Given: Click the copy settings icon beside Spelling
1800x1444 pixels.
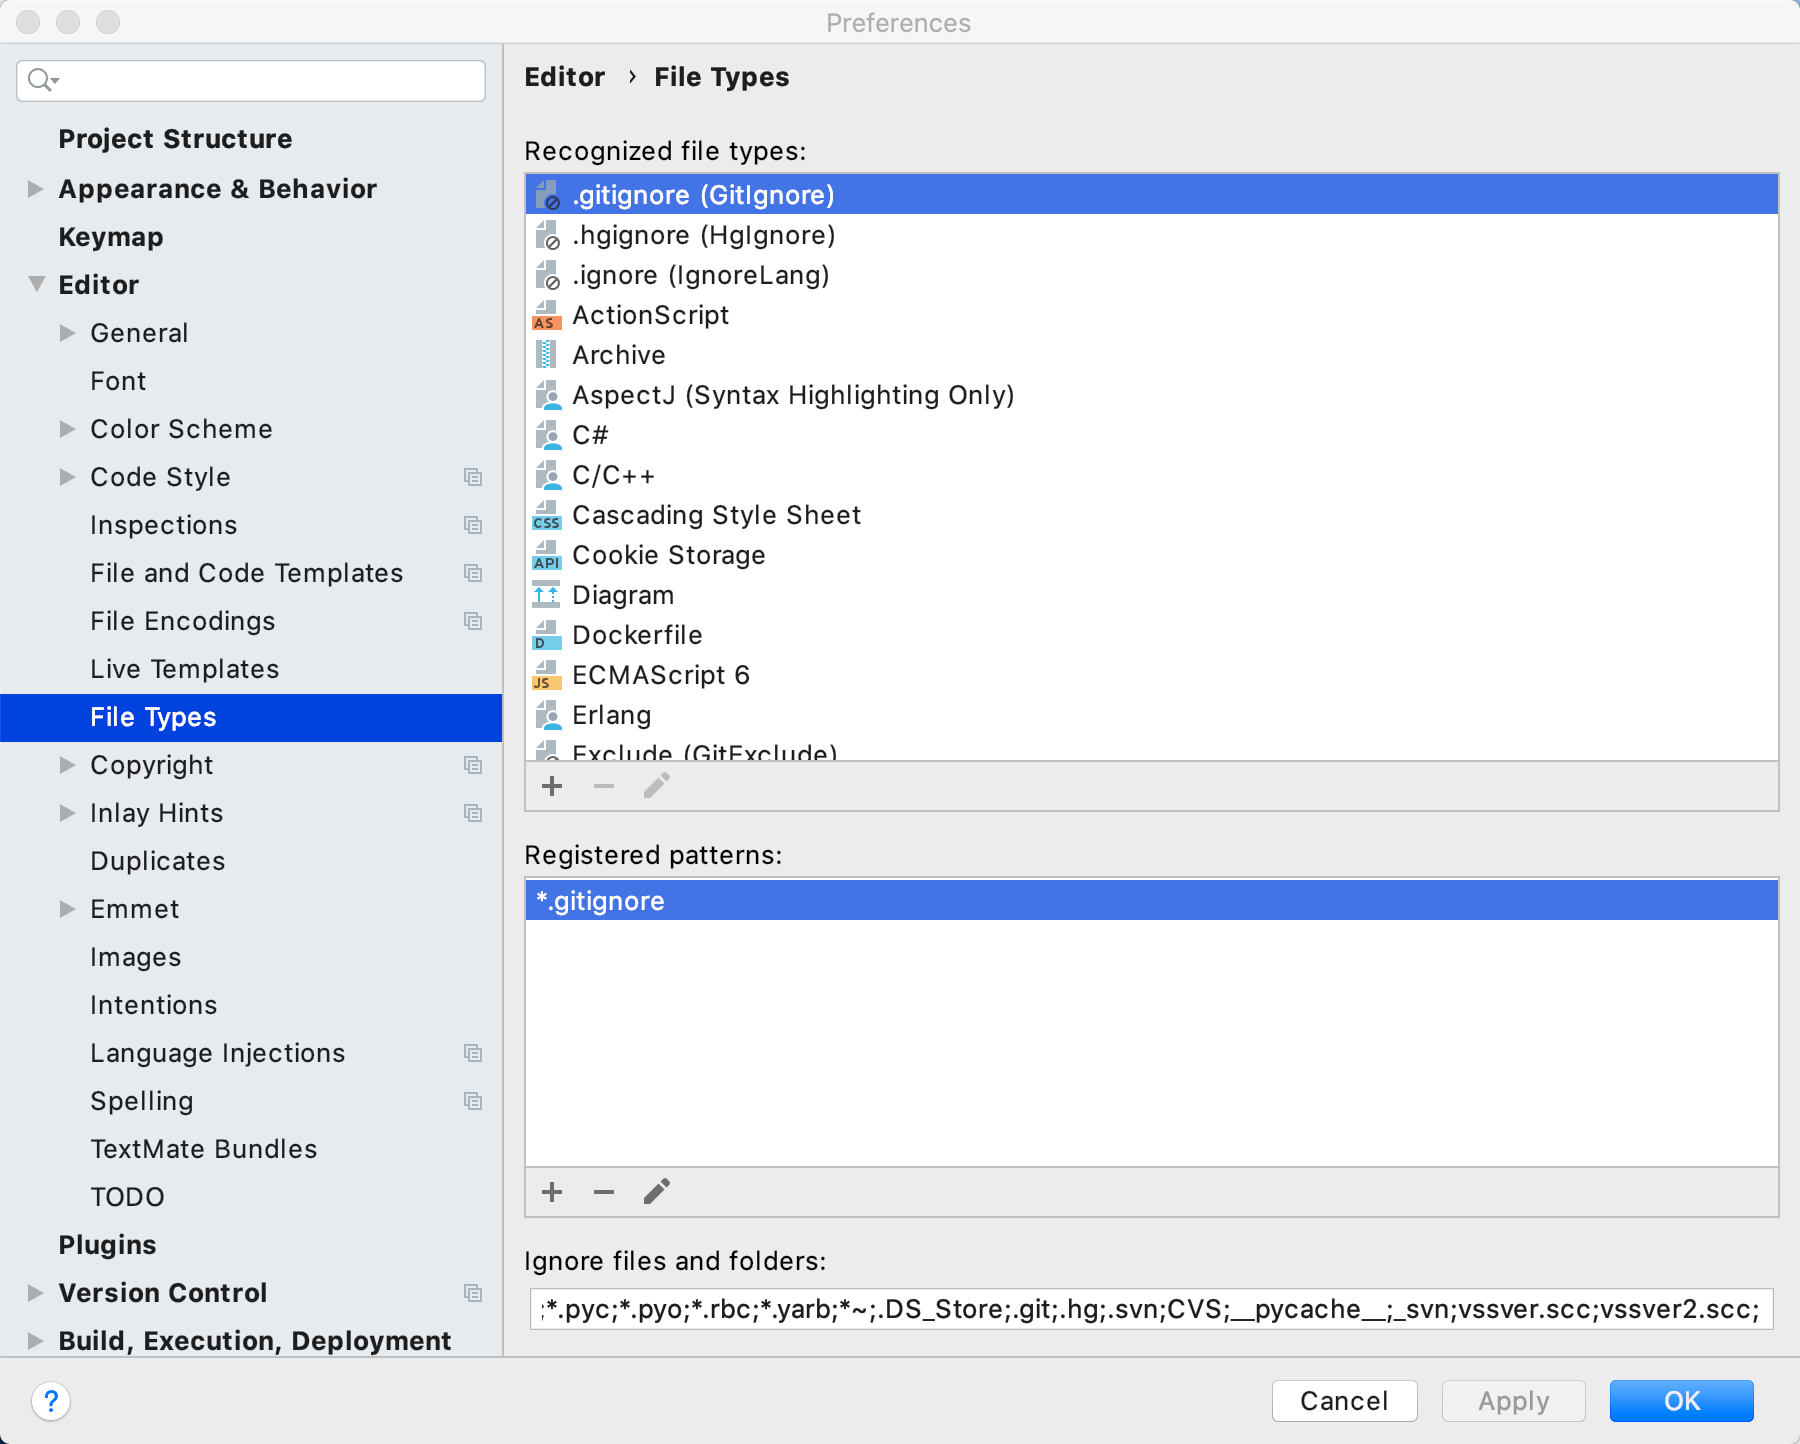Looking at the screenshot, I should pos(473,1100).
